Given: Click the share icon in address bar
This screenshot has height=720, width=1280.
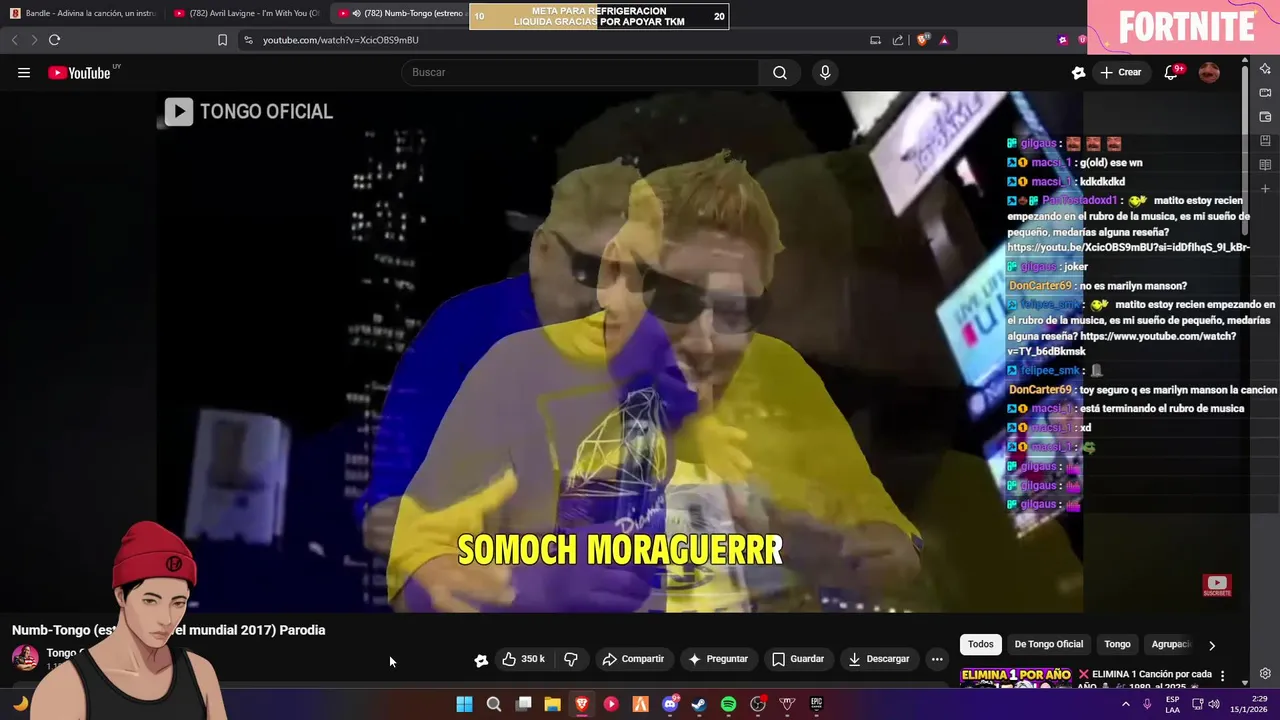Looking at the screenshot, I should pos(897,40).
